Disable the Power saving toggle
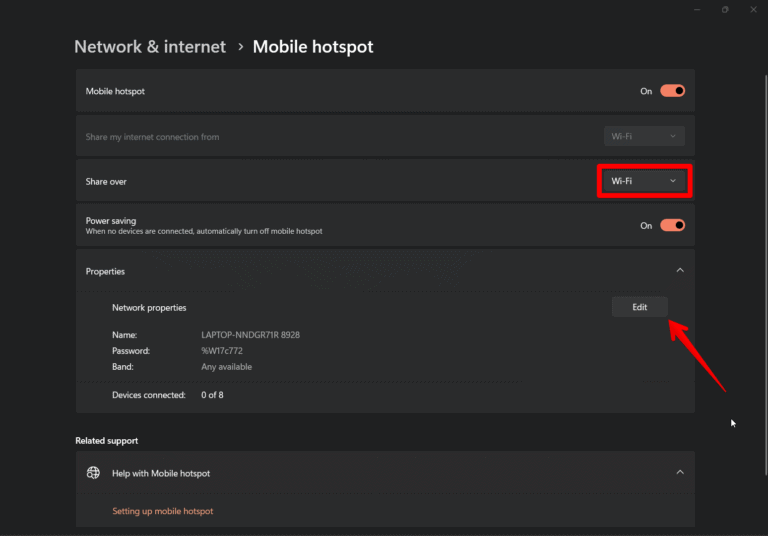The image size is (768, 536). tap(672, 226)
